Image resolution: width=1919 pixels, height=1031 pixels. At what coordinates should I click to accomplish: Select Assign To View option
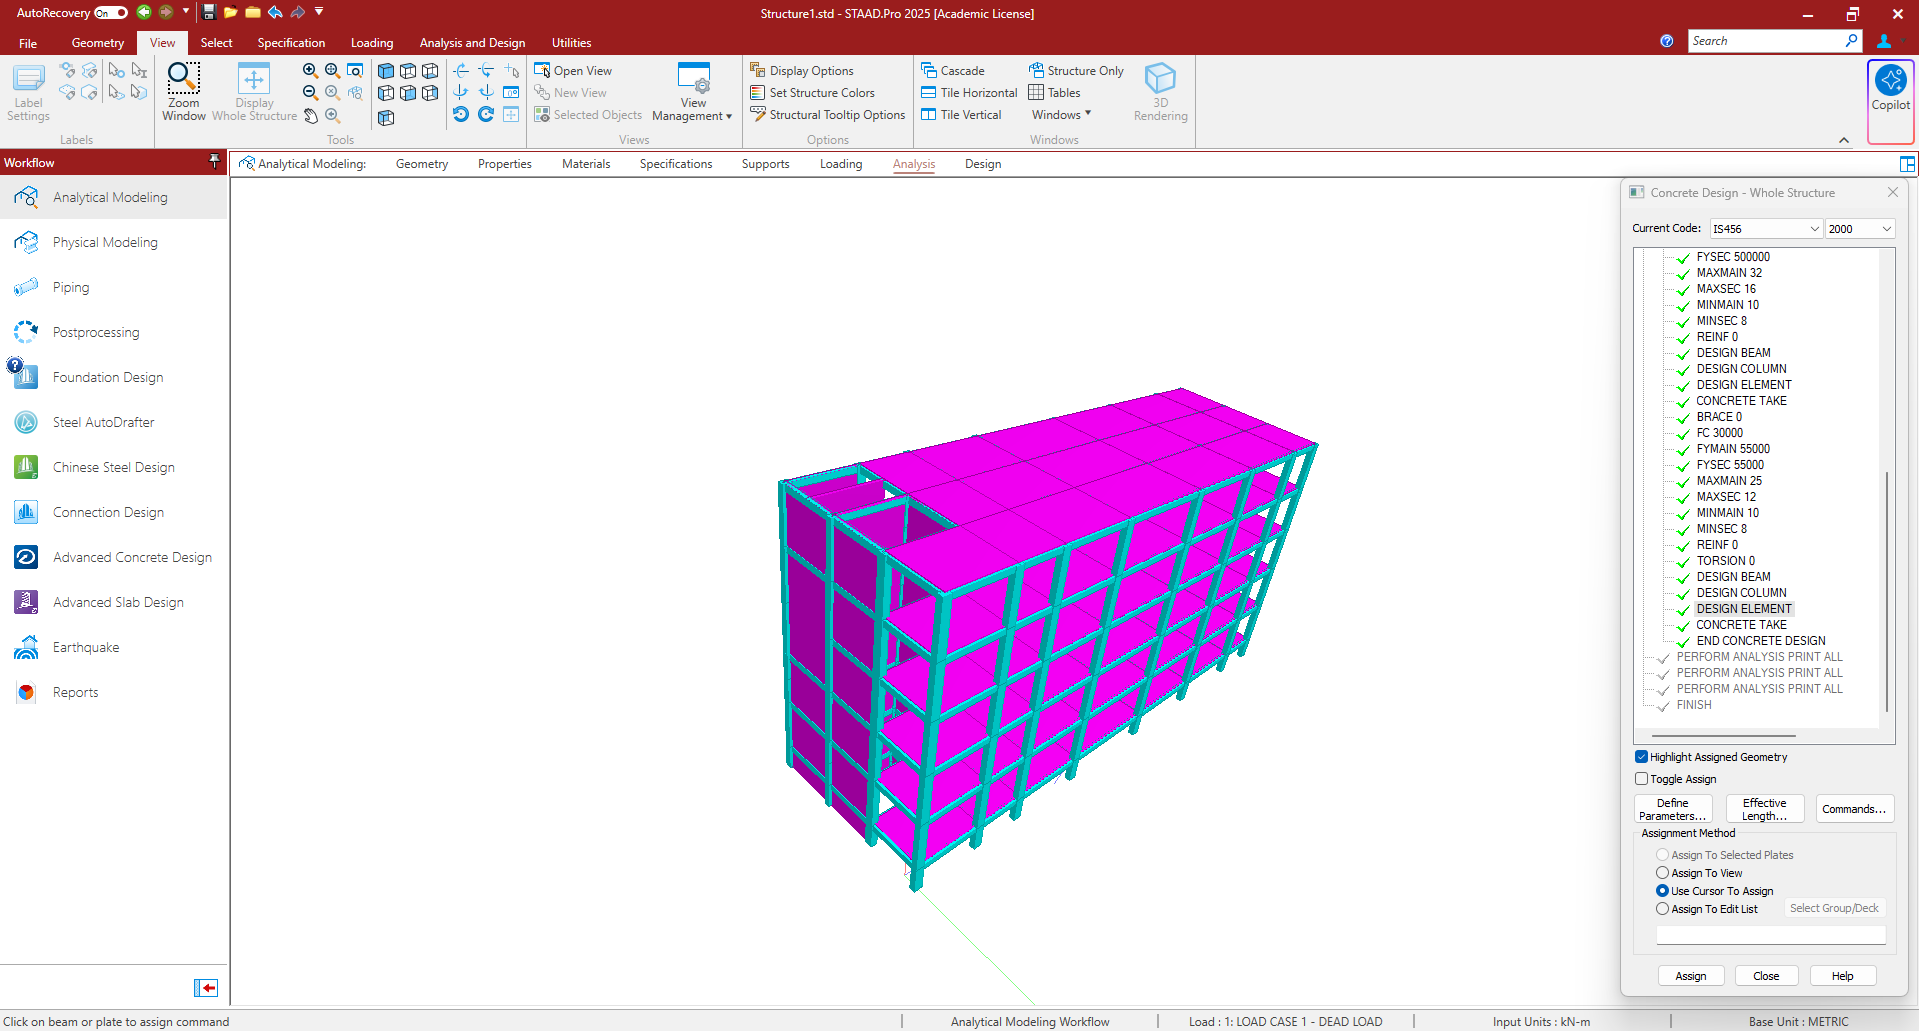pos(1662,873)
